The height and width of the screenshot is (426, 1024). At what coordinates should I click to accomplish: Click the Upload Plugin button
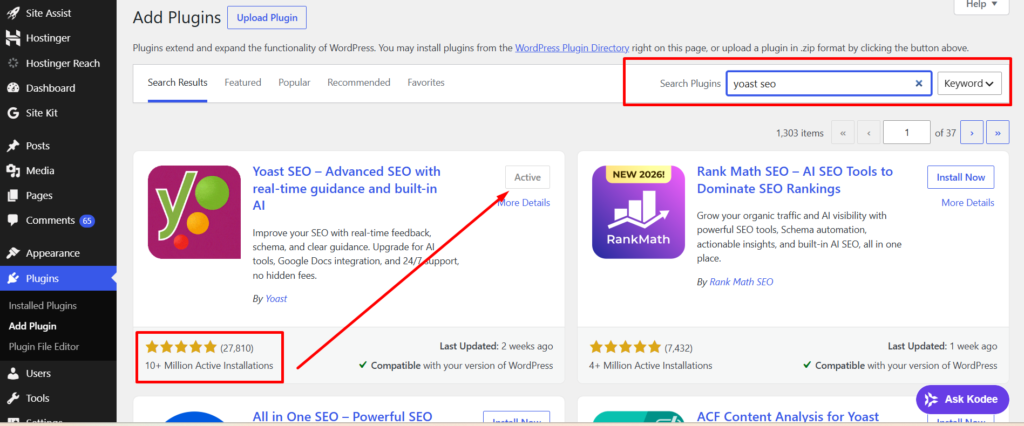[x=266, y=18]
